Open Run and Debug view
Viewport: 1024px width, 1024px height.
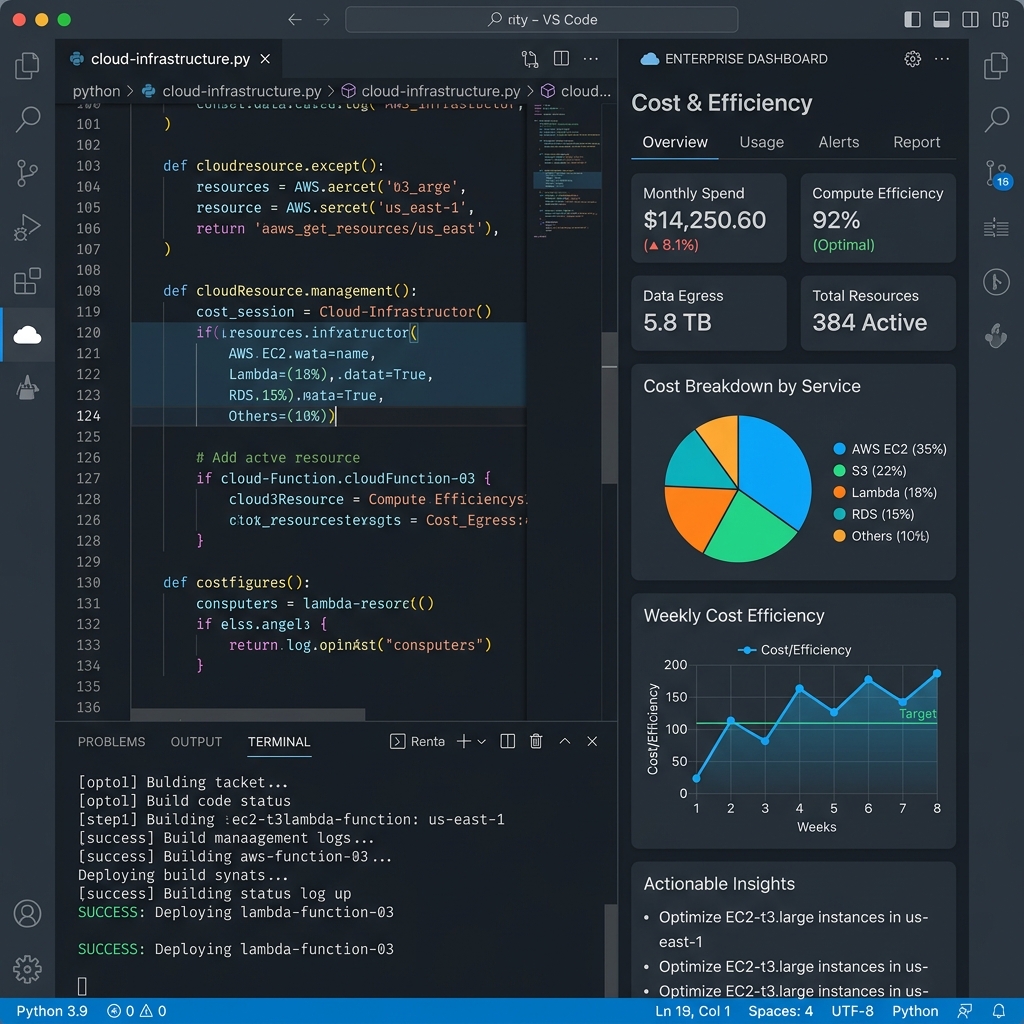(x=27, y=227)
